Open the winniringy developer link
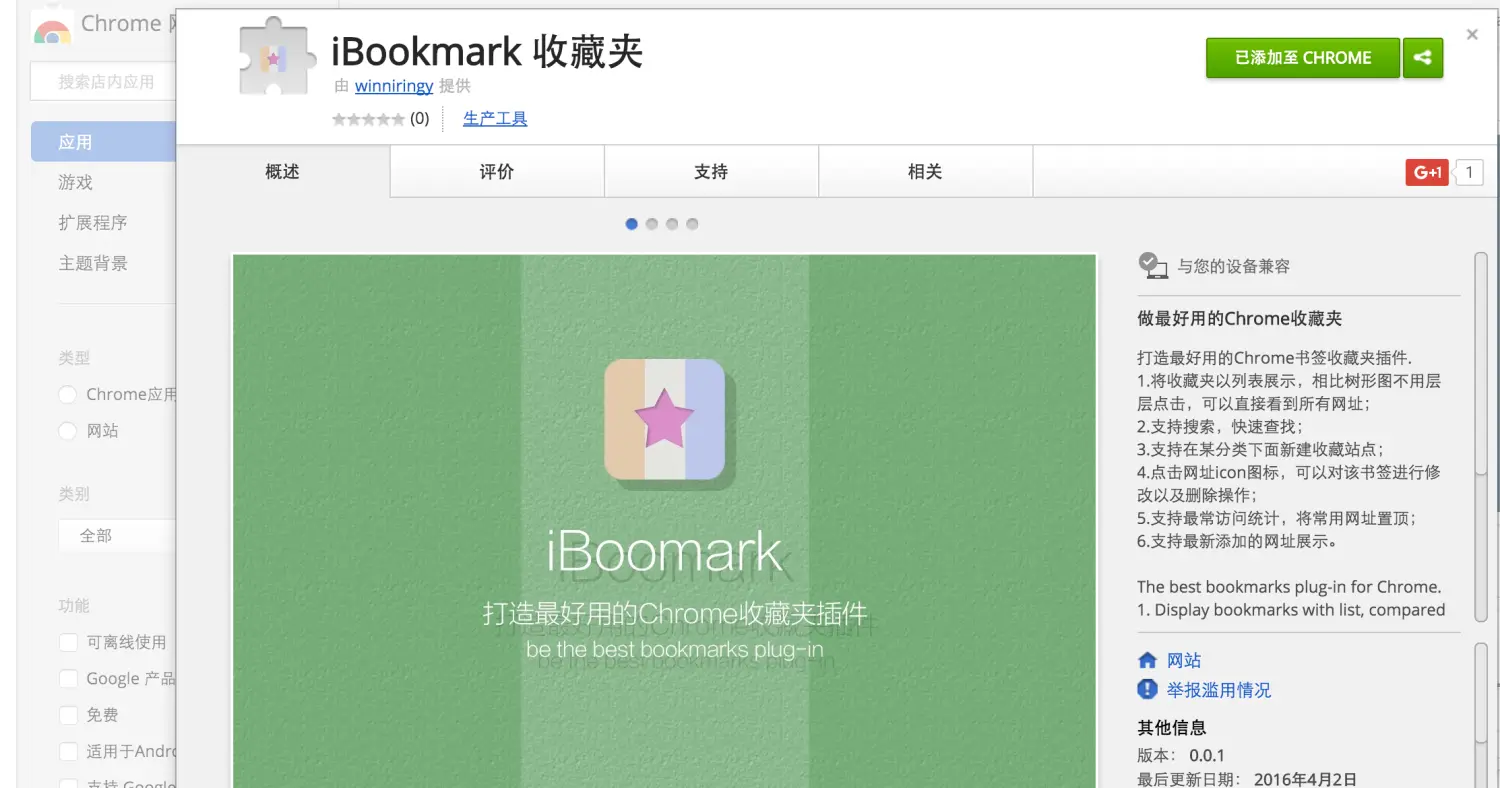 click(x=394, y=86)
